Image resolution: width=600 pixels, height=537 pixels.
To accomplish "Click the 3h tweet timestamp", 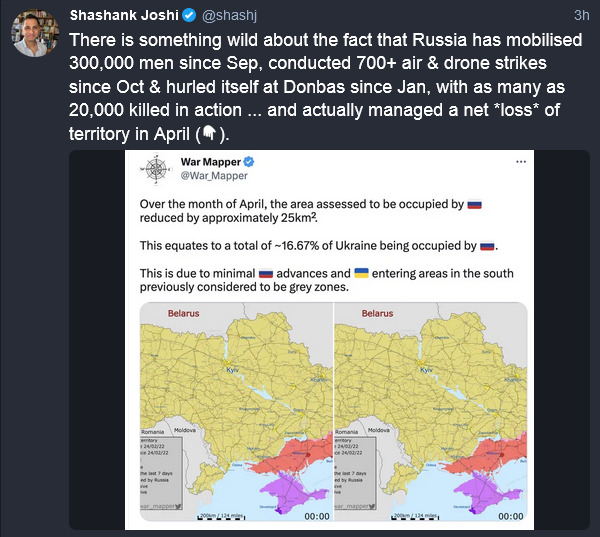I will coord(581,16).
